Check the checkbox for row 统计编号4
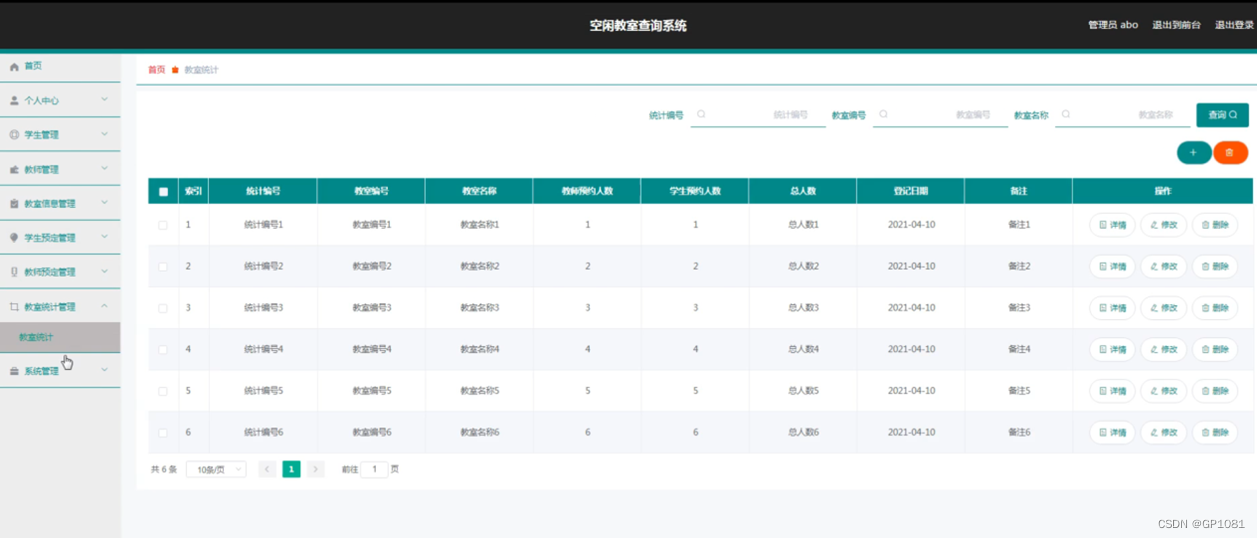Screen dimensions: 1260x538 (163, 350)
